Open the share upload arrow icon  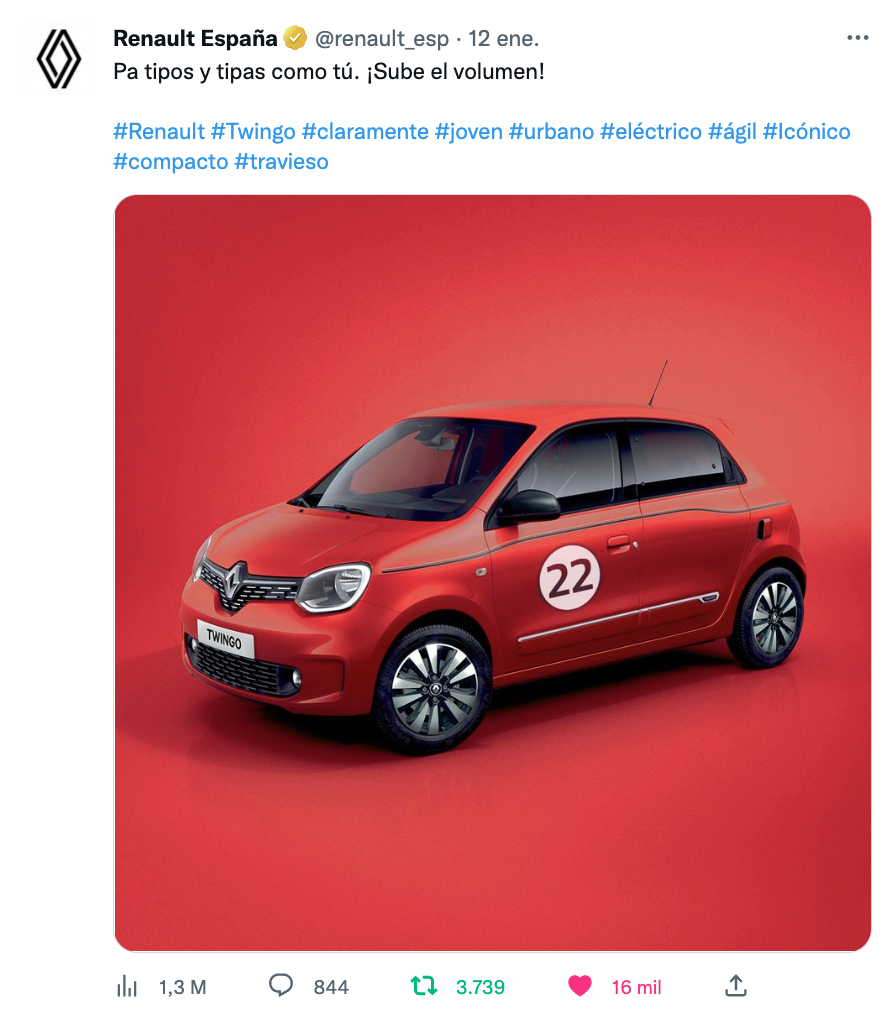pos(735,986)
